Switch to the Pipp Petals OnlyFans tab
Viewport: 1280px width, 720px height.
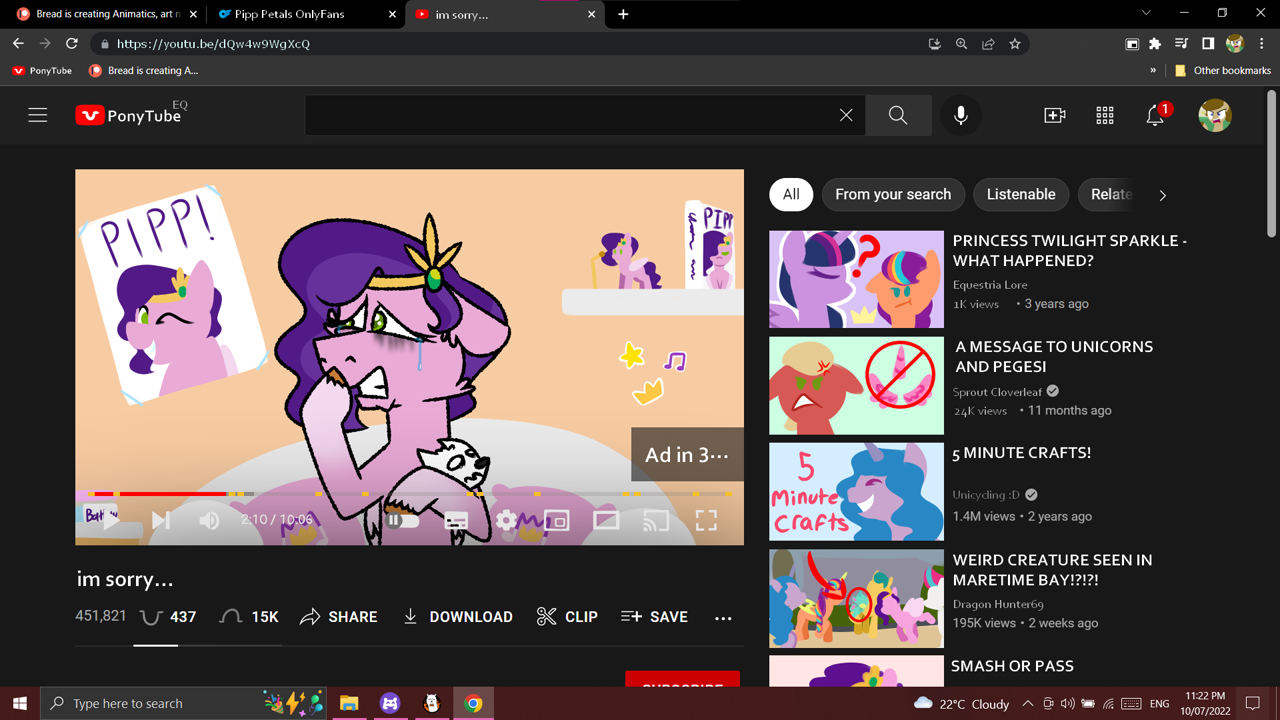(x=289, y=14)
